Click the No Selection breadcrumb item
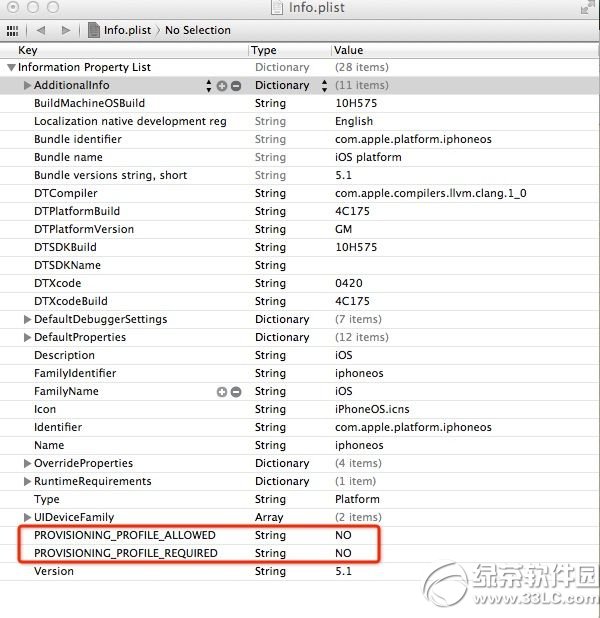The width and height of the screenshot is (600, 618). click(x=198, y=30)
